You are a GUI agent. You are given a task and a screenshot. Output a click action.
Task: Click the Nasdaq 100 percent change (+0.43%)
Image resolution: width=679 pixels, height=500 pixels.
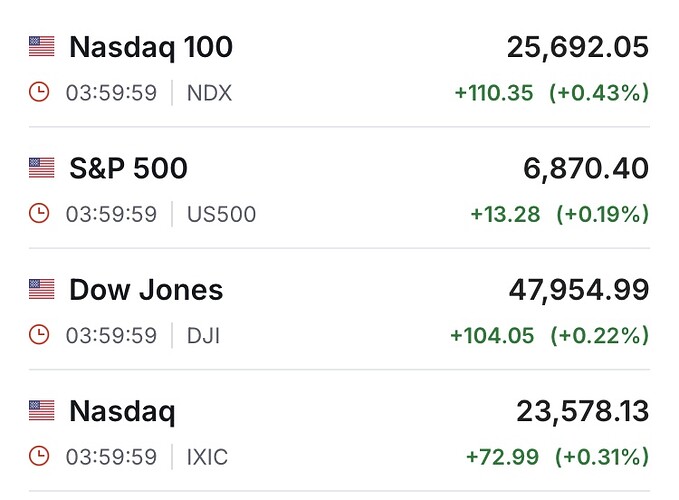[598, 93]
